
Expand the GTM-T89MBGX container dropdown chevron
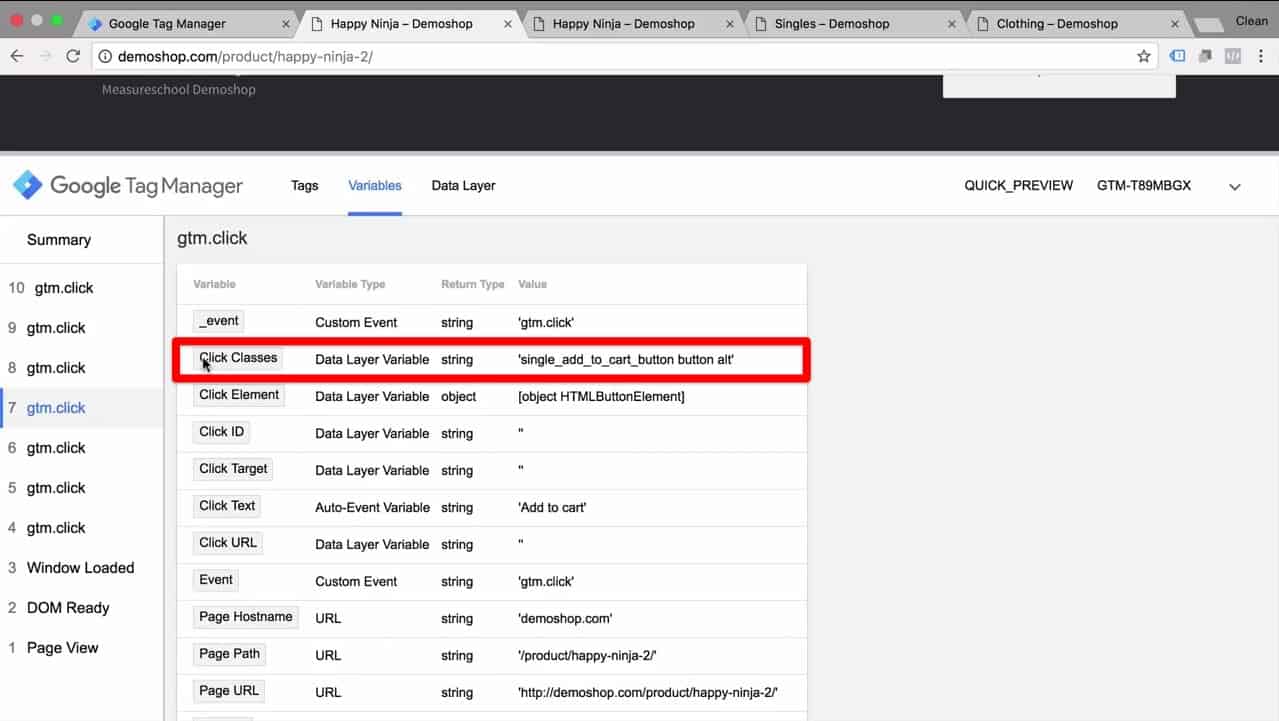point(1235,186)
